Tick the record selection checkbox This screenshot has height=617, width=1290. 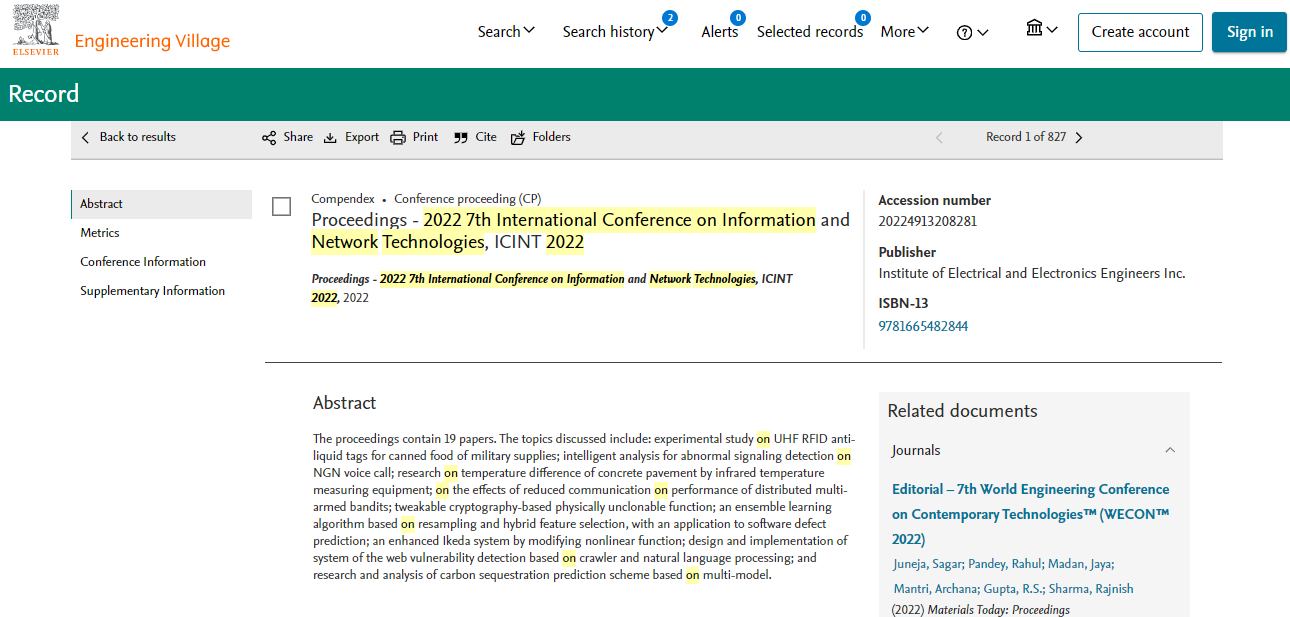pos(282,207)
